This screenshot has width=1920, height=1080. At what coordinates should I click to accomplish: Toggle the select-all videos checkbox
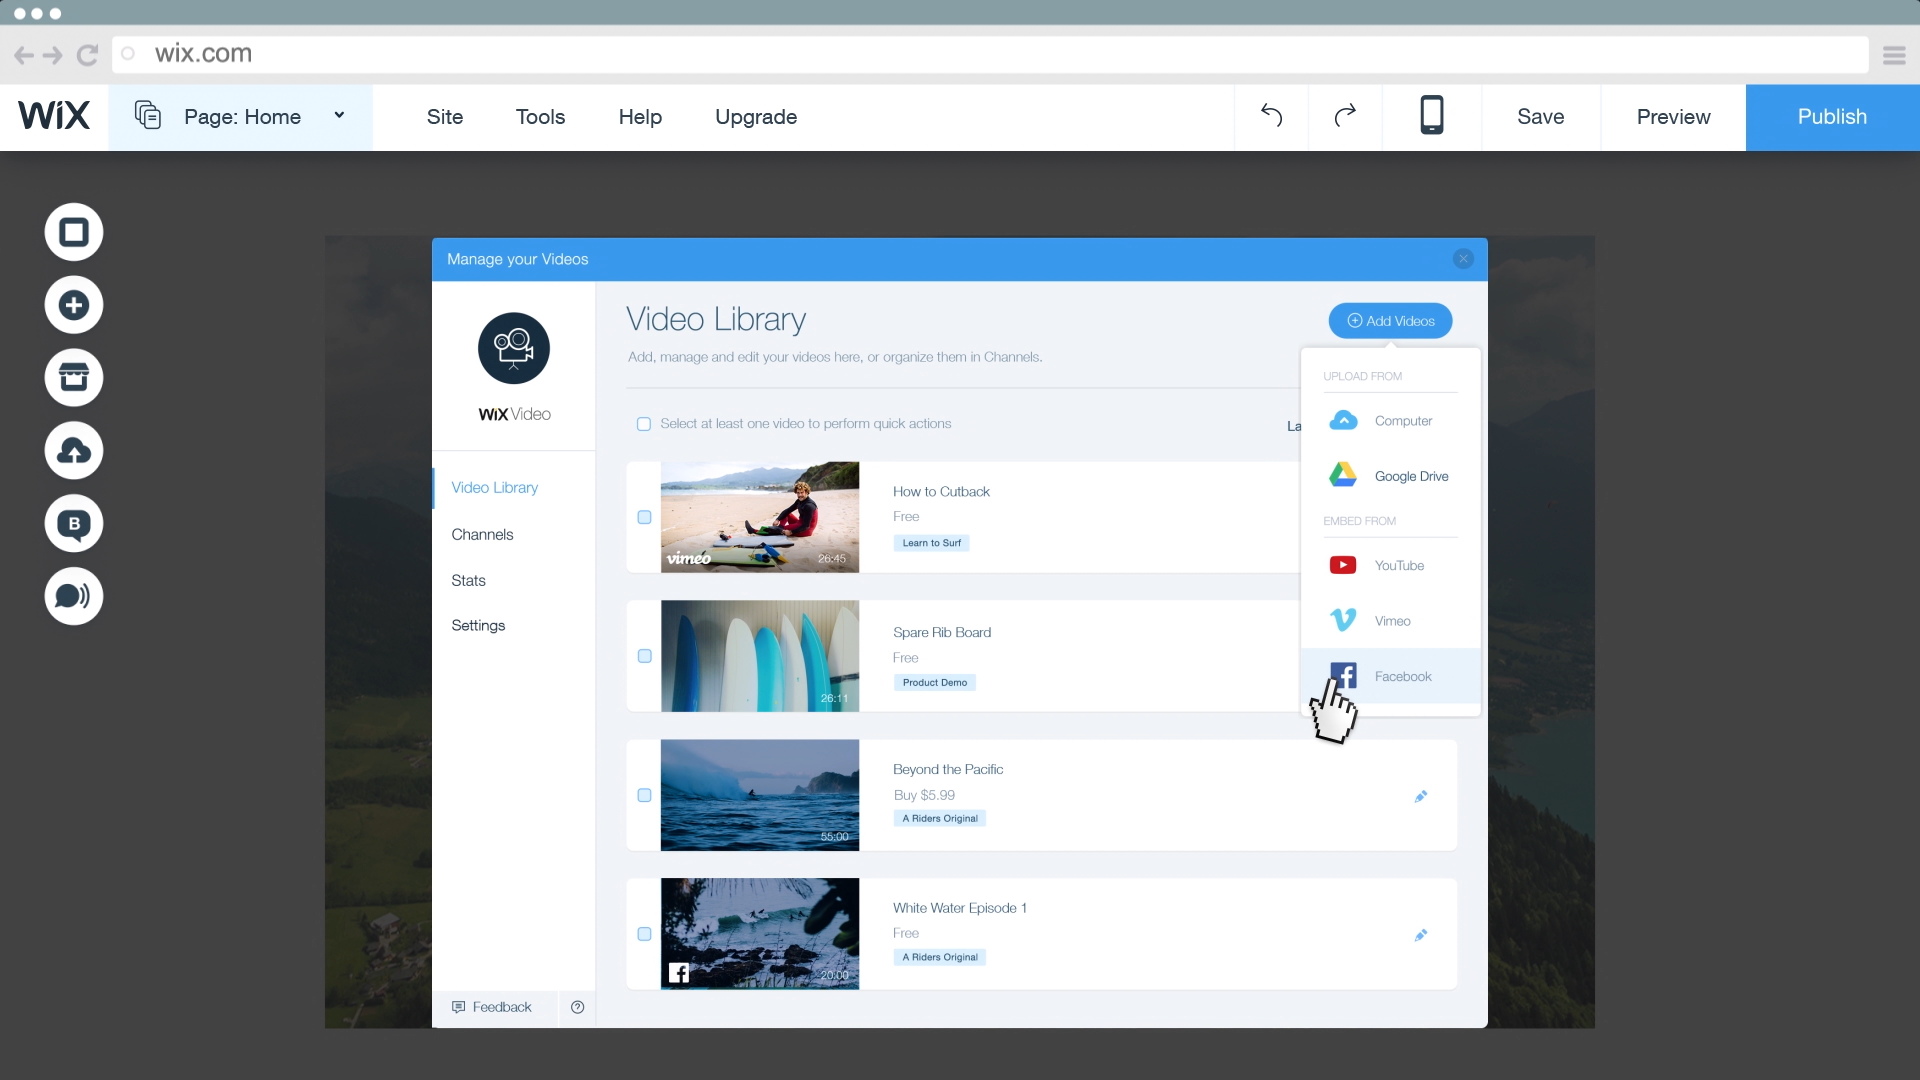pos(644,424)
